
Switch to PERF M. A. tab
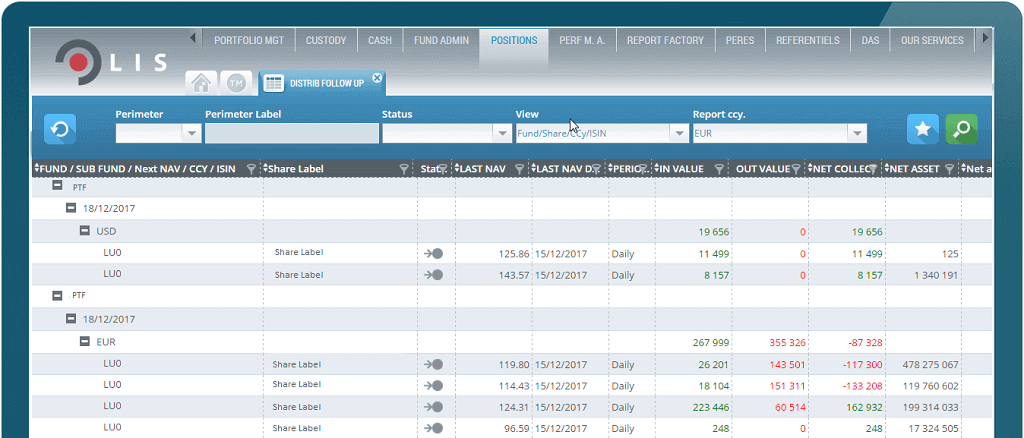click(583, 40)
